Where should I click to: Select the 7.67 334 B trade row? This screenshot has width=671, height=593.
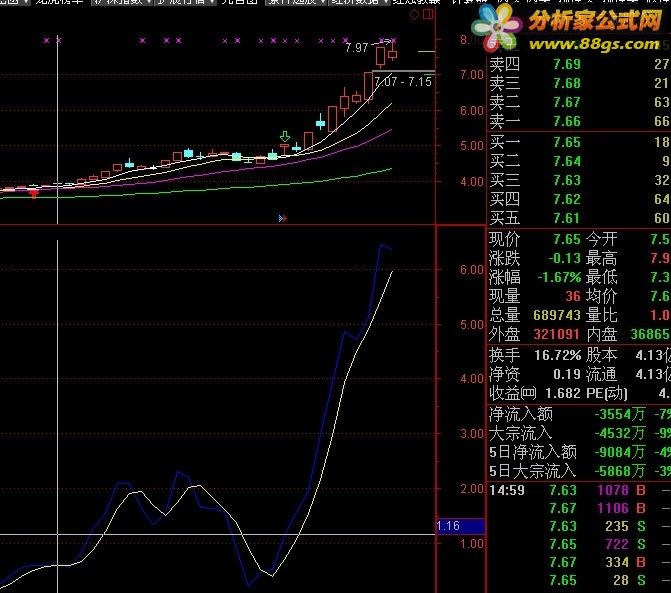click(580, 562)
